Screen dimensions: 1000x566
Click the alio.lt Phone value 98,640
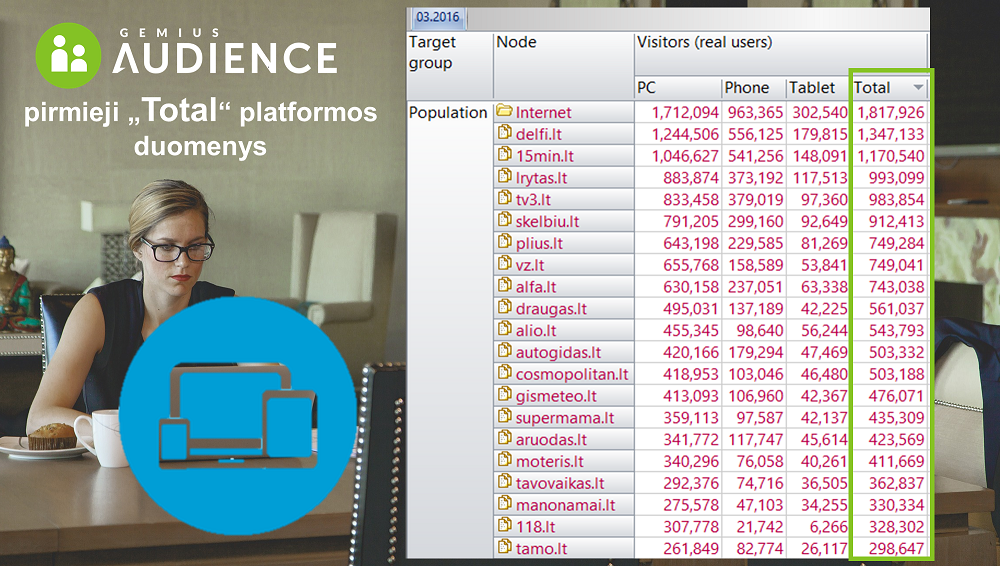[x=759, y=331]
